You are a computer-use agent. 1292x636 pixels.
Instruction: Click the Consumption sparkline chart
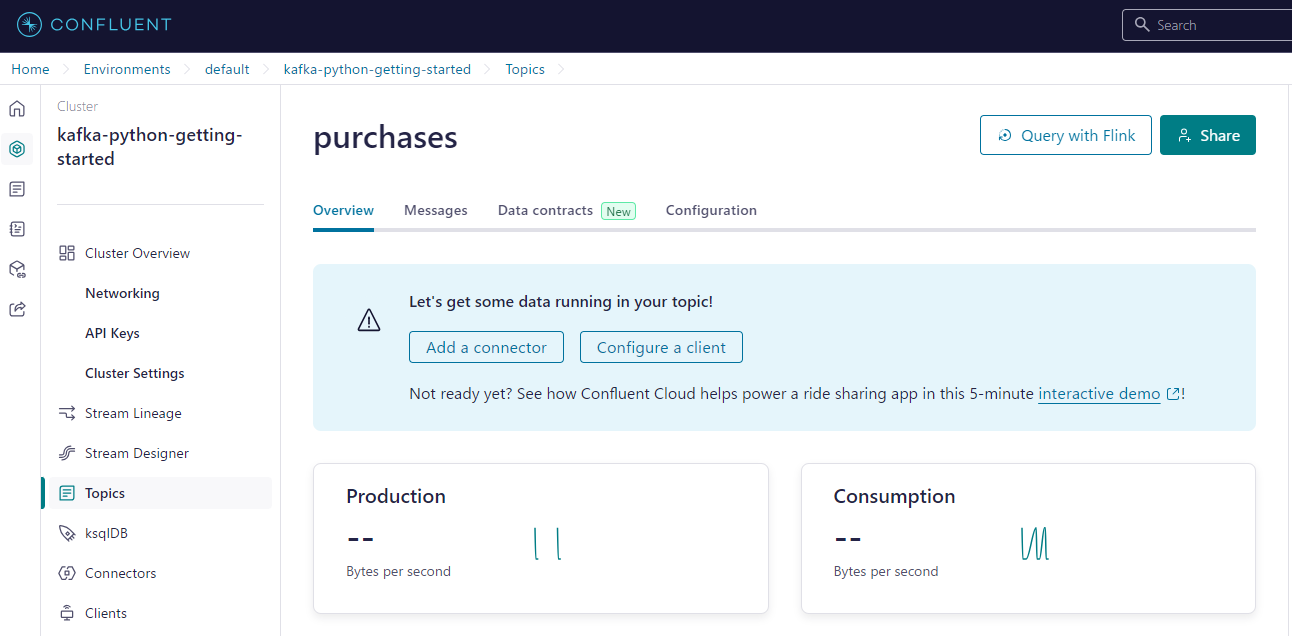pyautogui.click(x=1034, y=544)
